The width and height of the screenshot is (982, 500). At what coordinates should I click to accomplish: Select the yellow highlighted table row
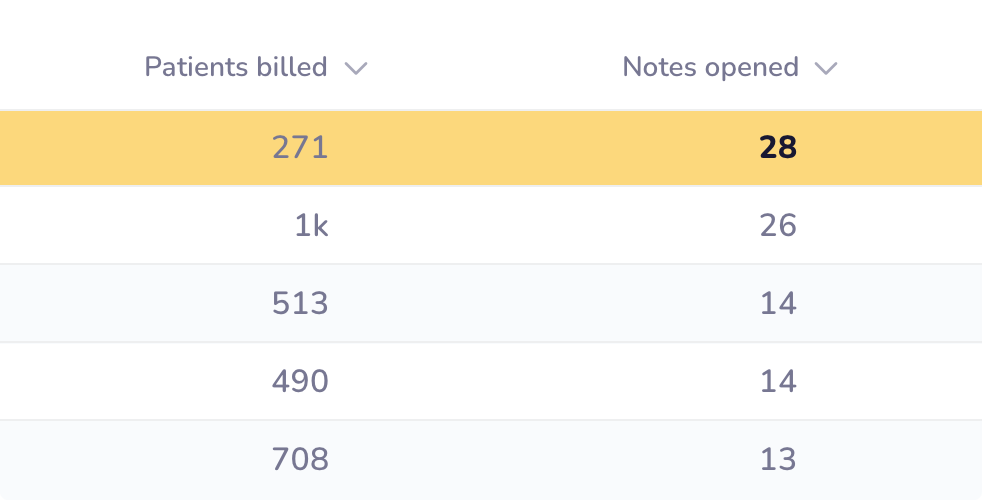[x=540, y=148]
